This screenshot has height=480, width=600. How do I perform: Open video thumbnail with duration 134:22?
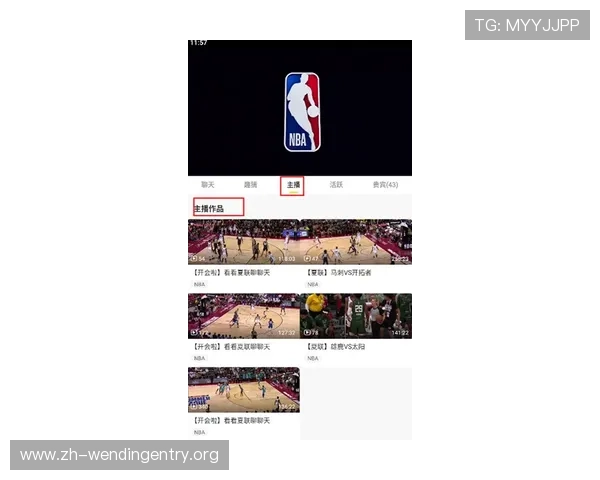pos(243,390)
